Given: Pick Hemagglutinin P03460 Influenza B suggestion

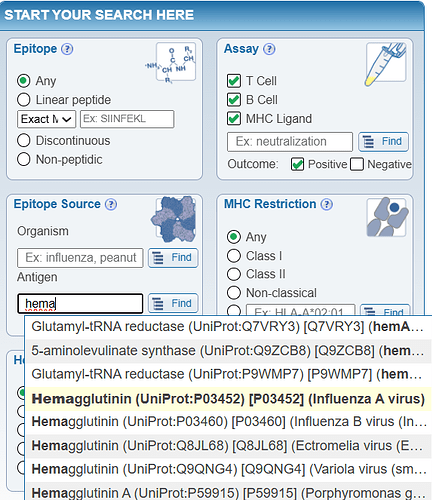Looking at the screenshot, I should coord(228,422).
